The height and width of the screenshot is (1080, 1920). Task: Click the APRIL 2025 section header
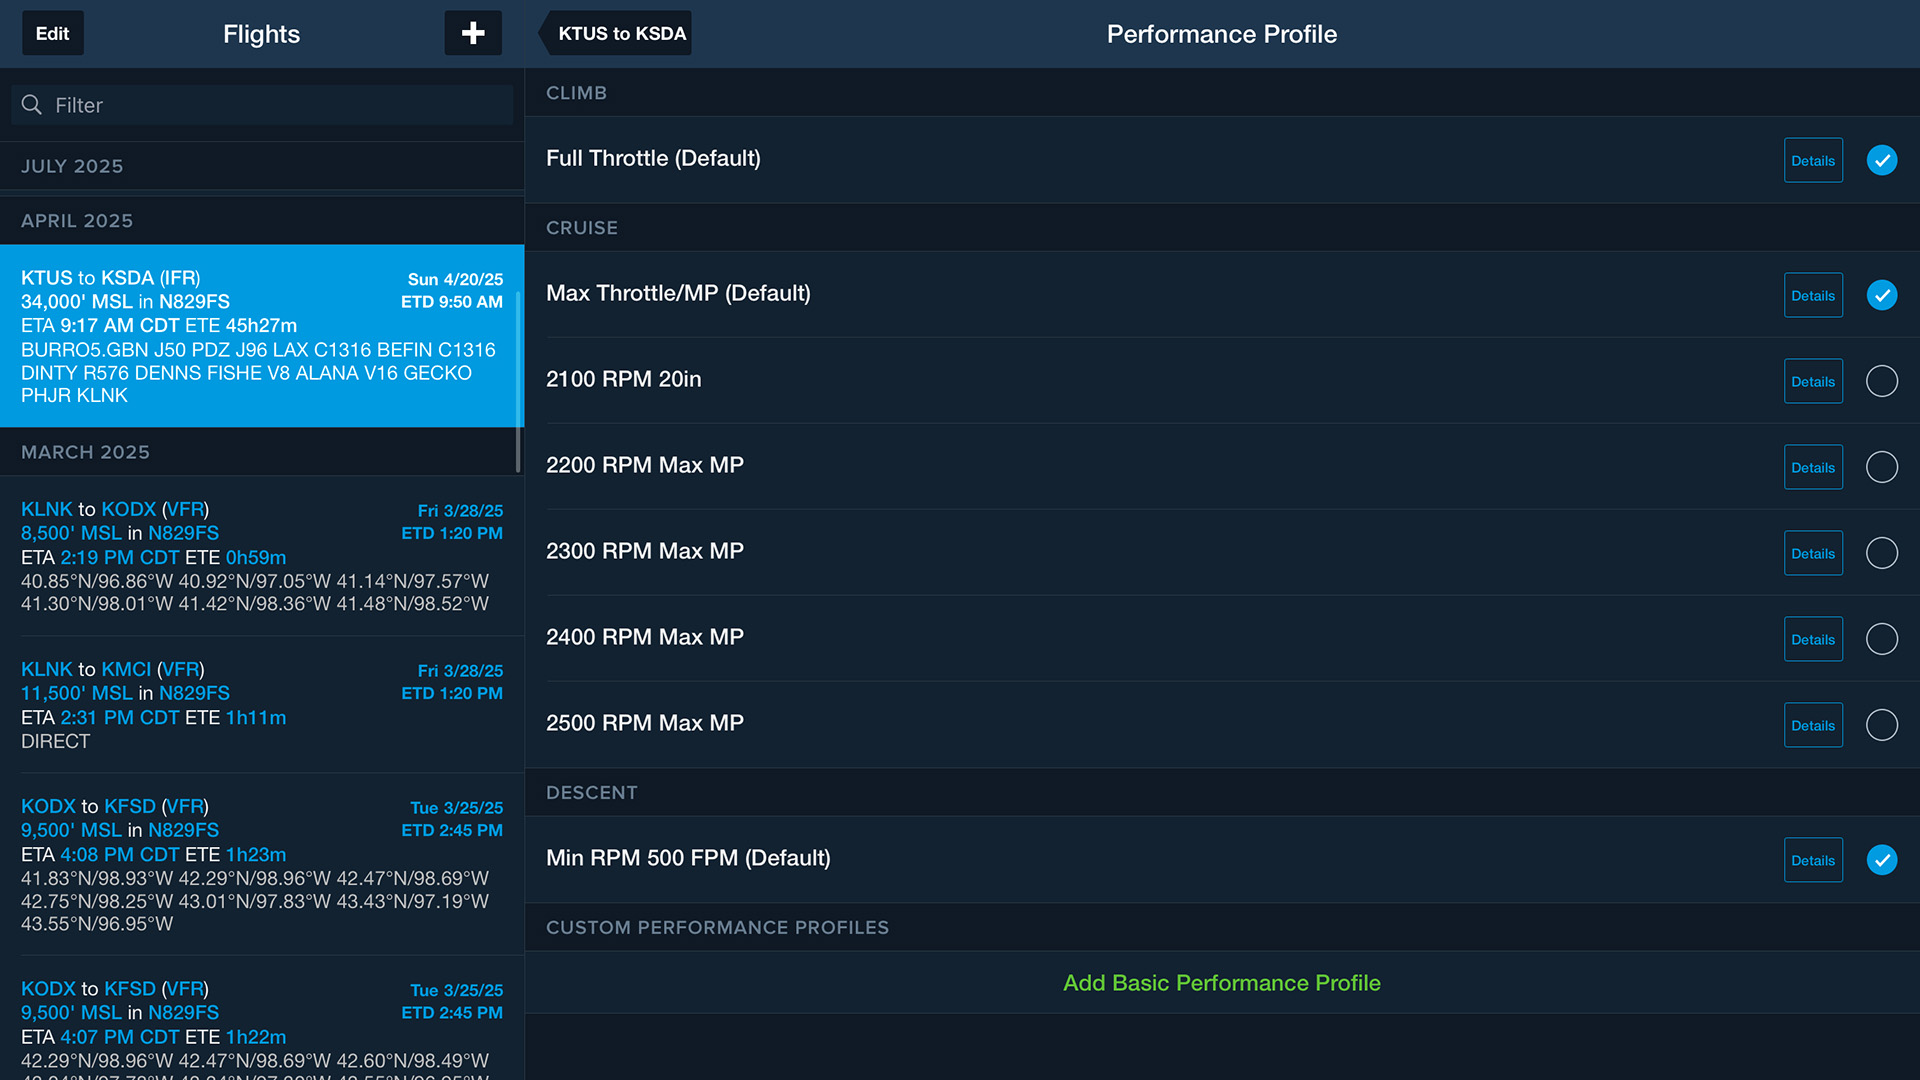pos(262,221)
